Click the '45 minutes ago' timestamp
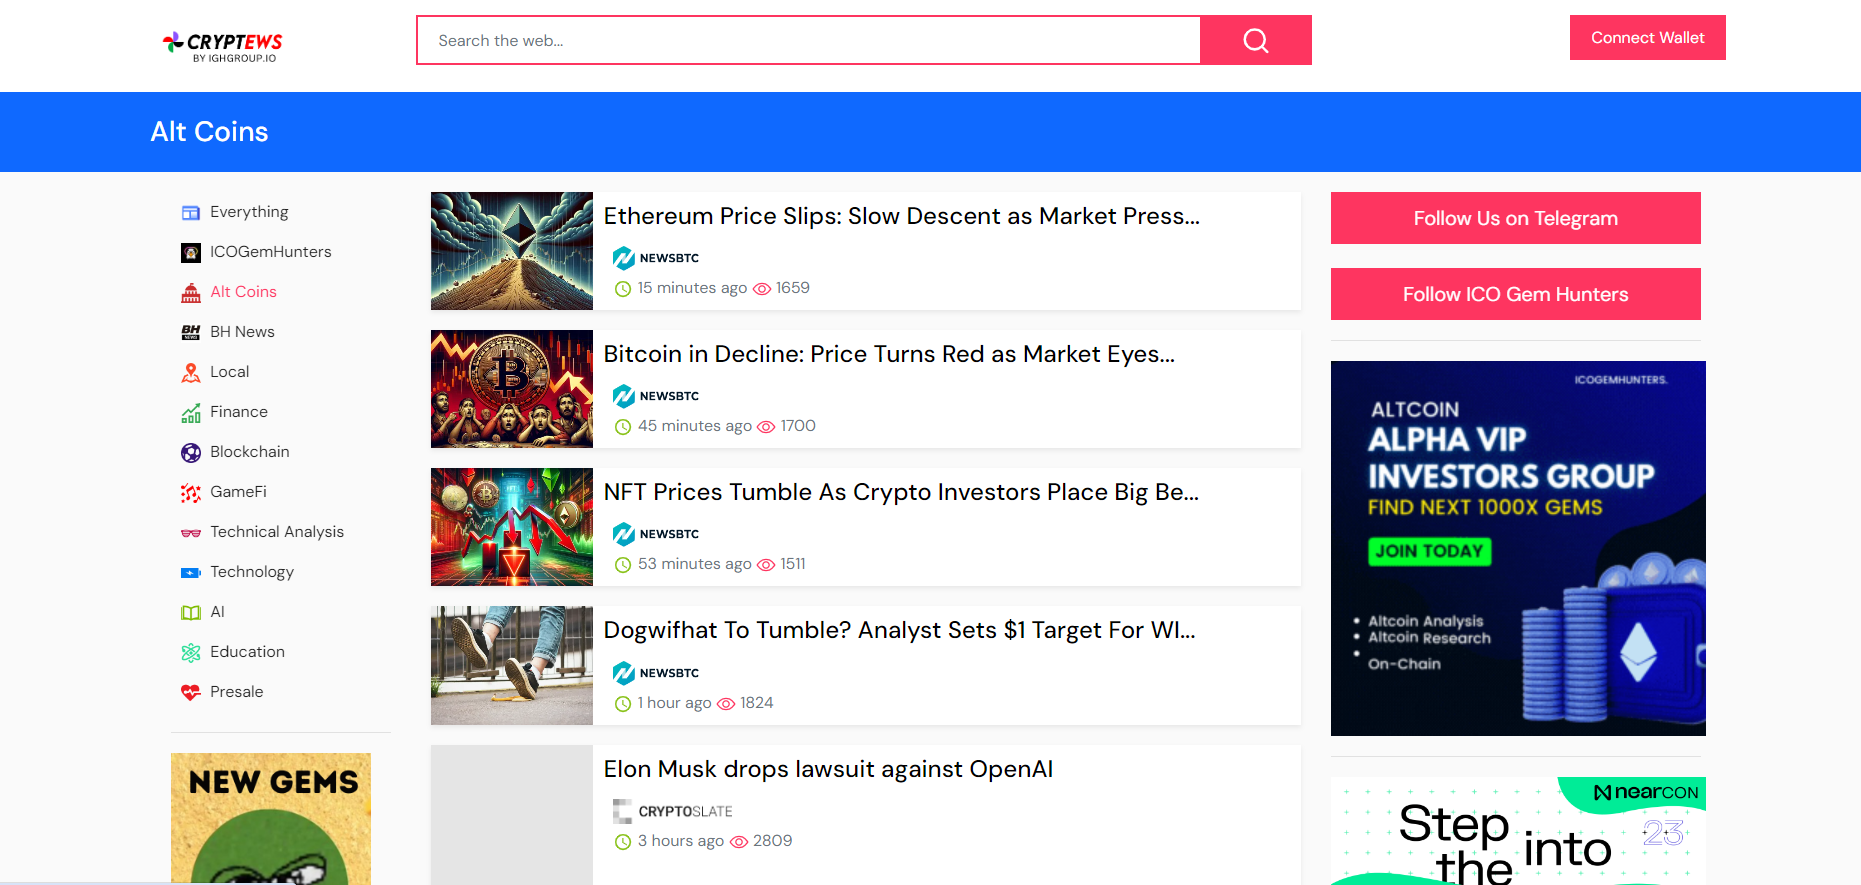 pos(695,426)
